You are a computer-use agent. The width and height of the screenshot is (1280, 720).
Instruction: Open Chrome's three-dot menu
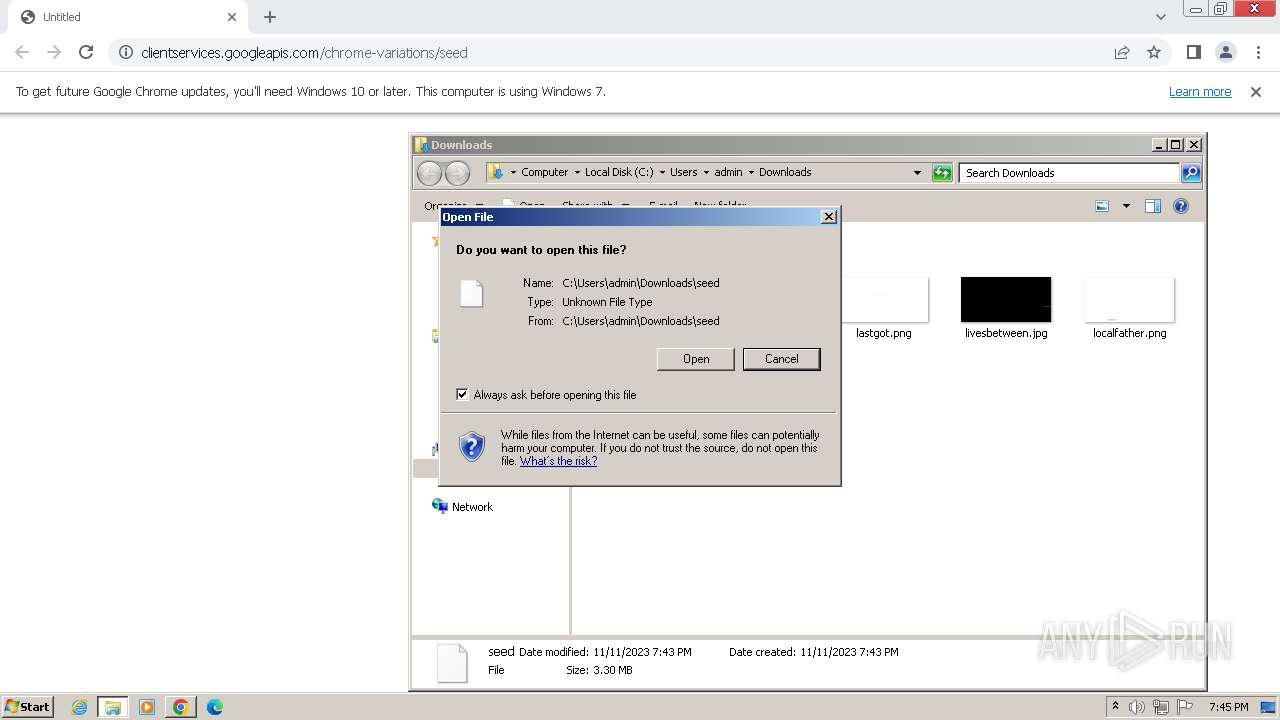[x=1258, y=52]
